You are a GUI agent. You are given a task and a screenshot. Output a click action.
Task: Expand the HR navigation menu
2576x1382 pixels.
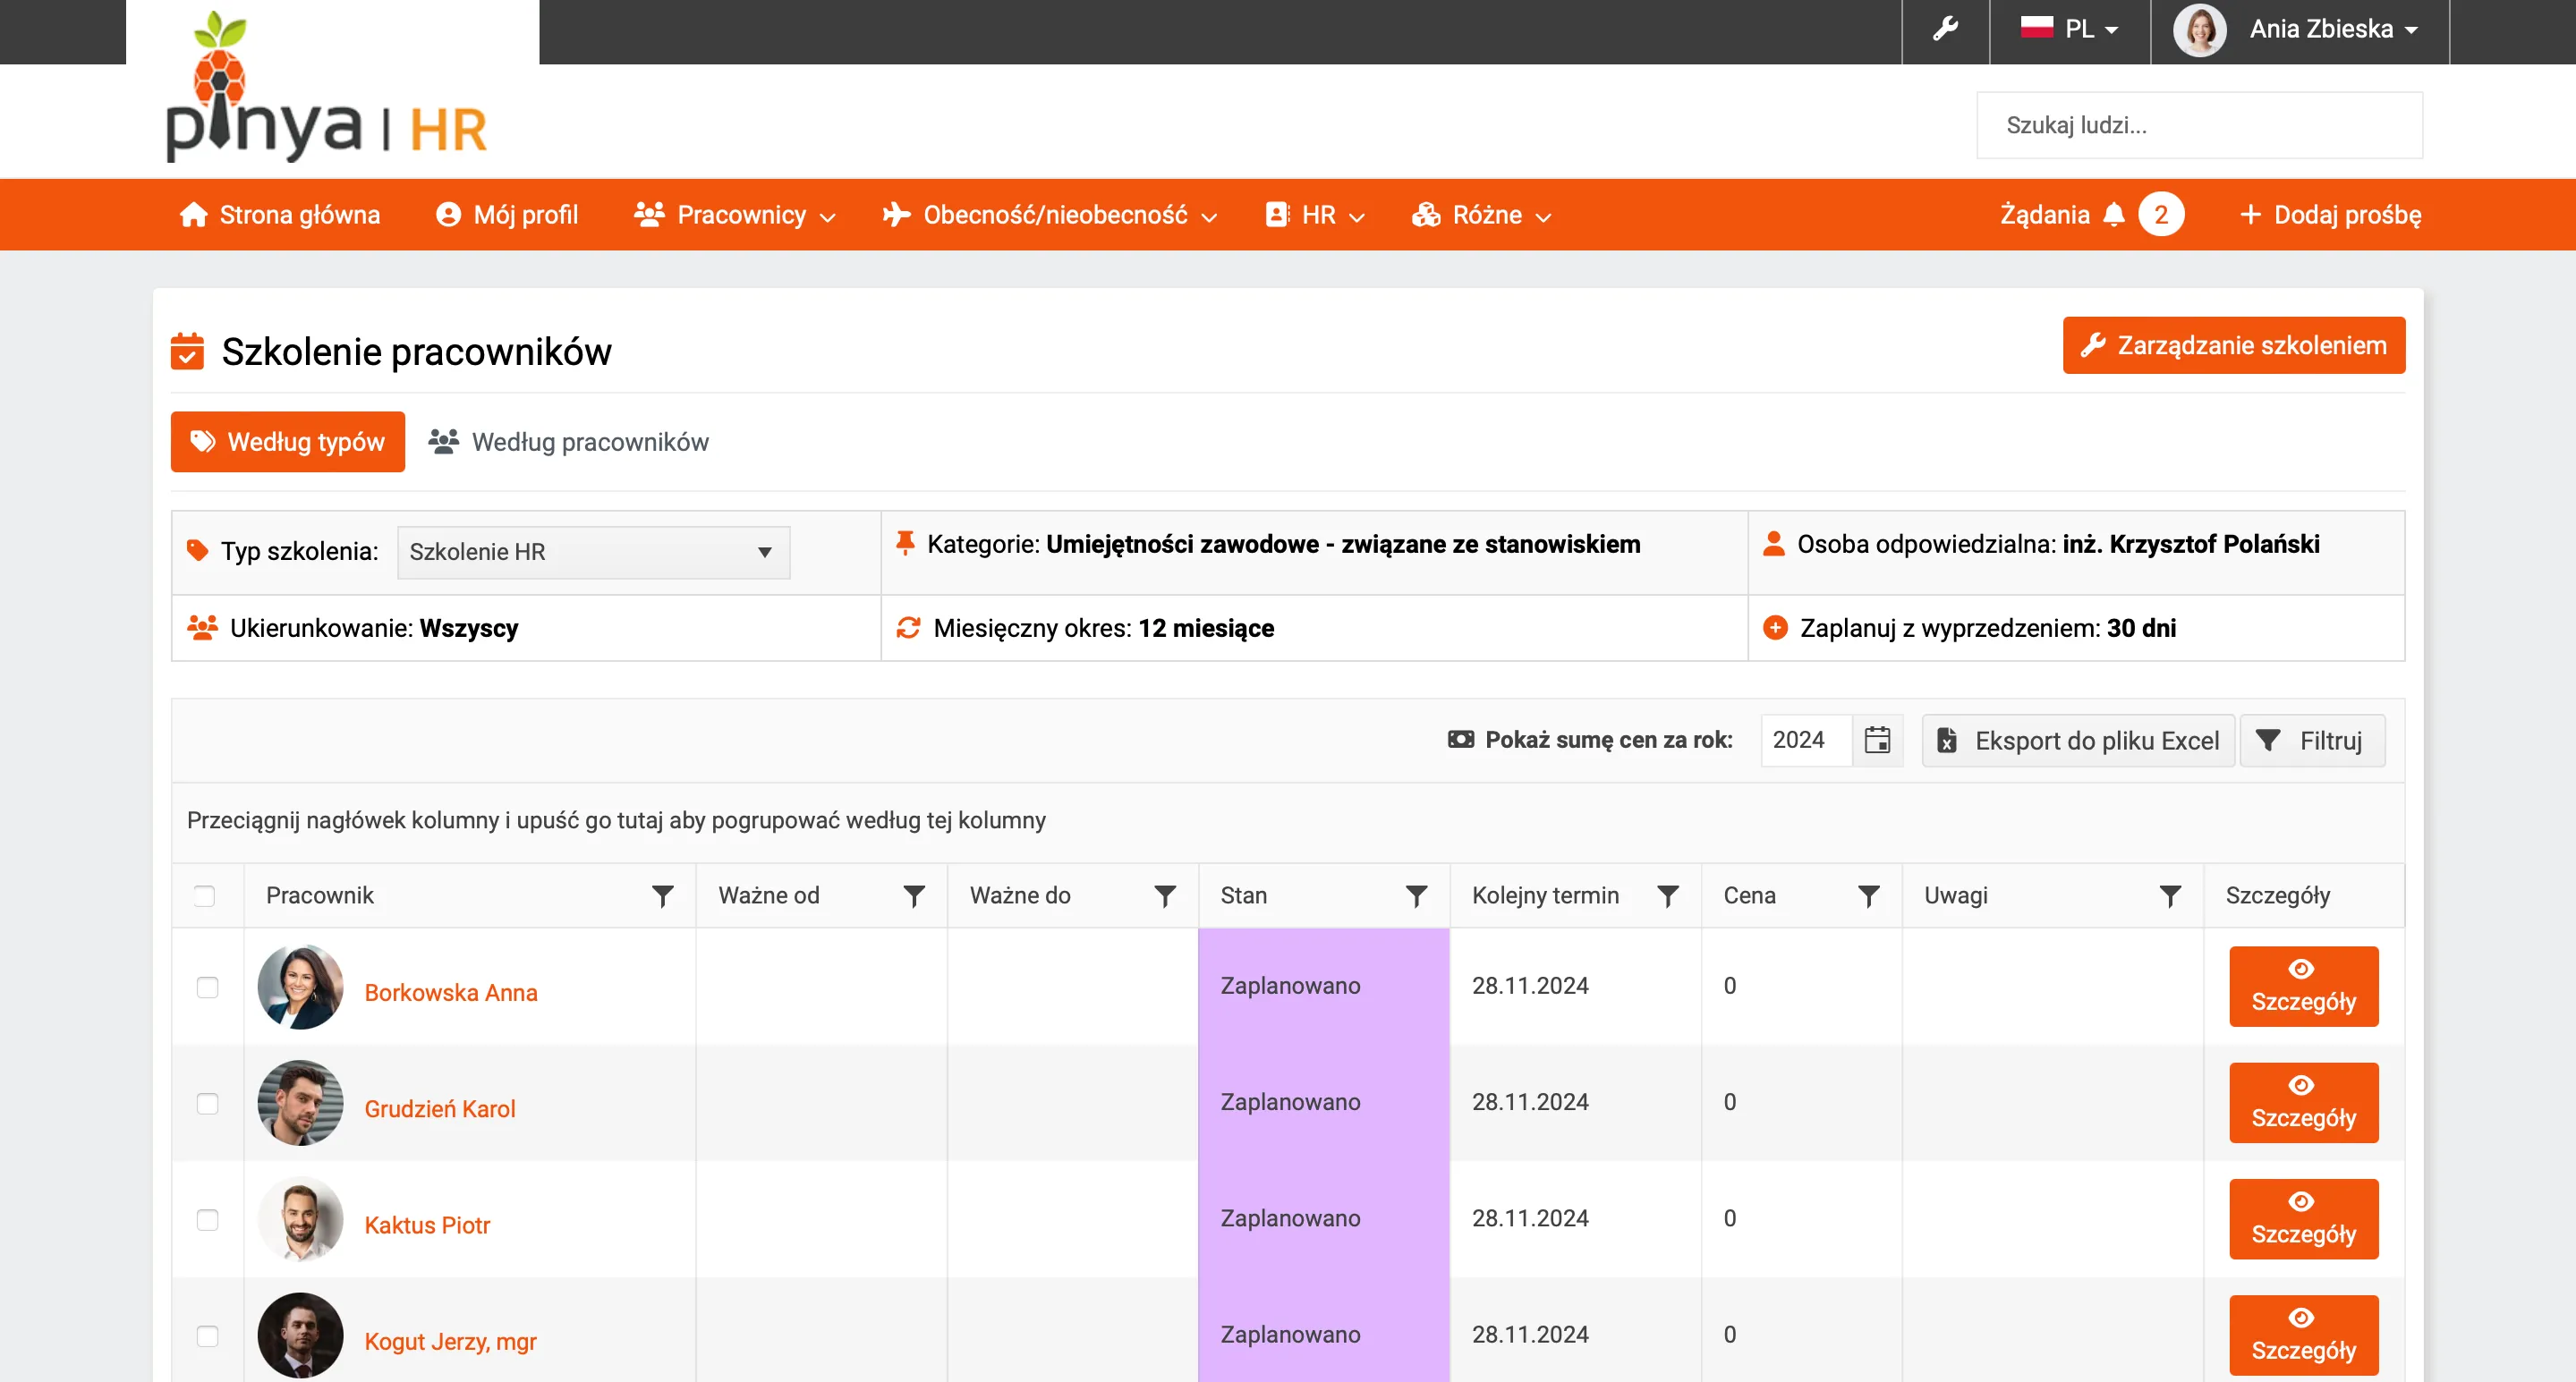pyautogui.click(x=1315, y=215)
